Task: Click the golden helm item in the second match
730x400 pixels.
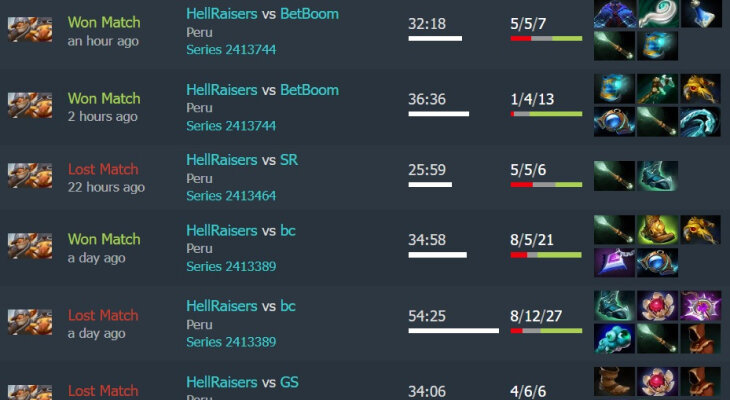Action: coord(701,88)
